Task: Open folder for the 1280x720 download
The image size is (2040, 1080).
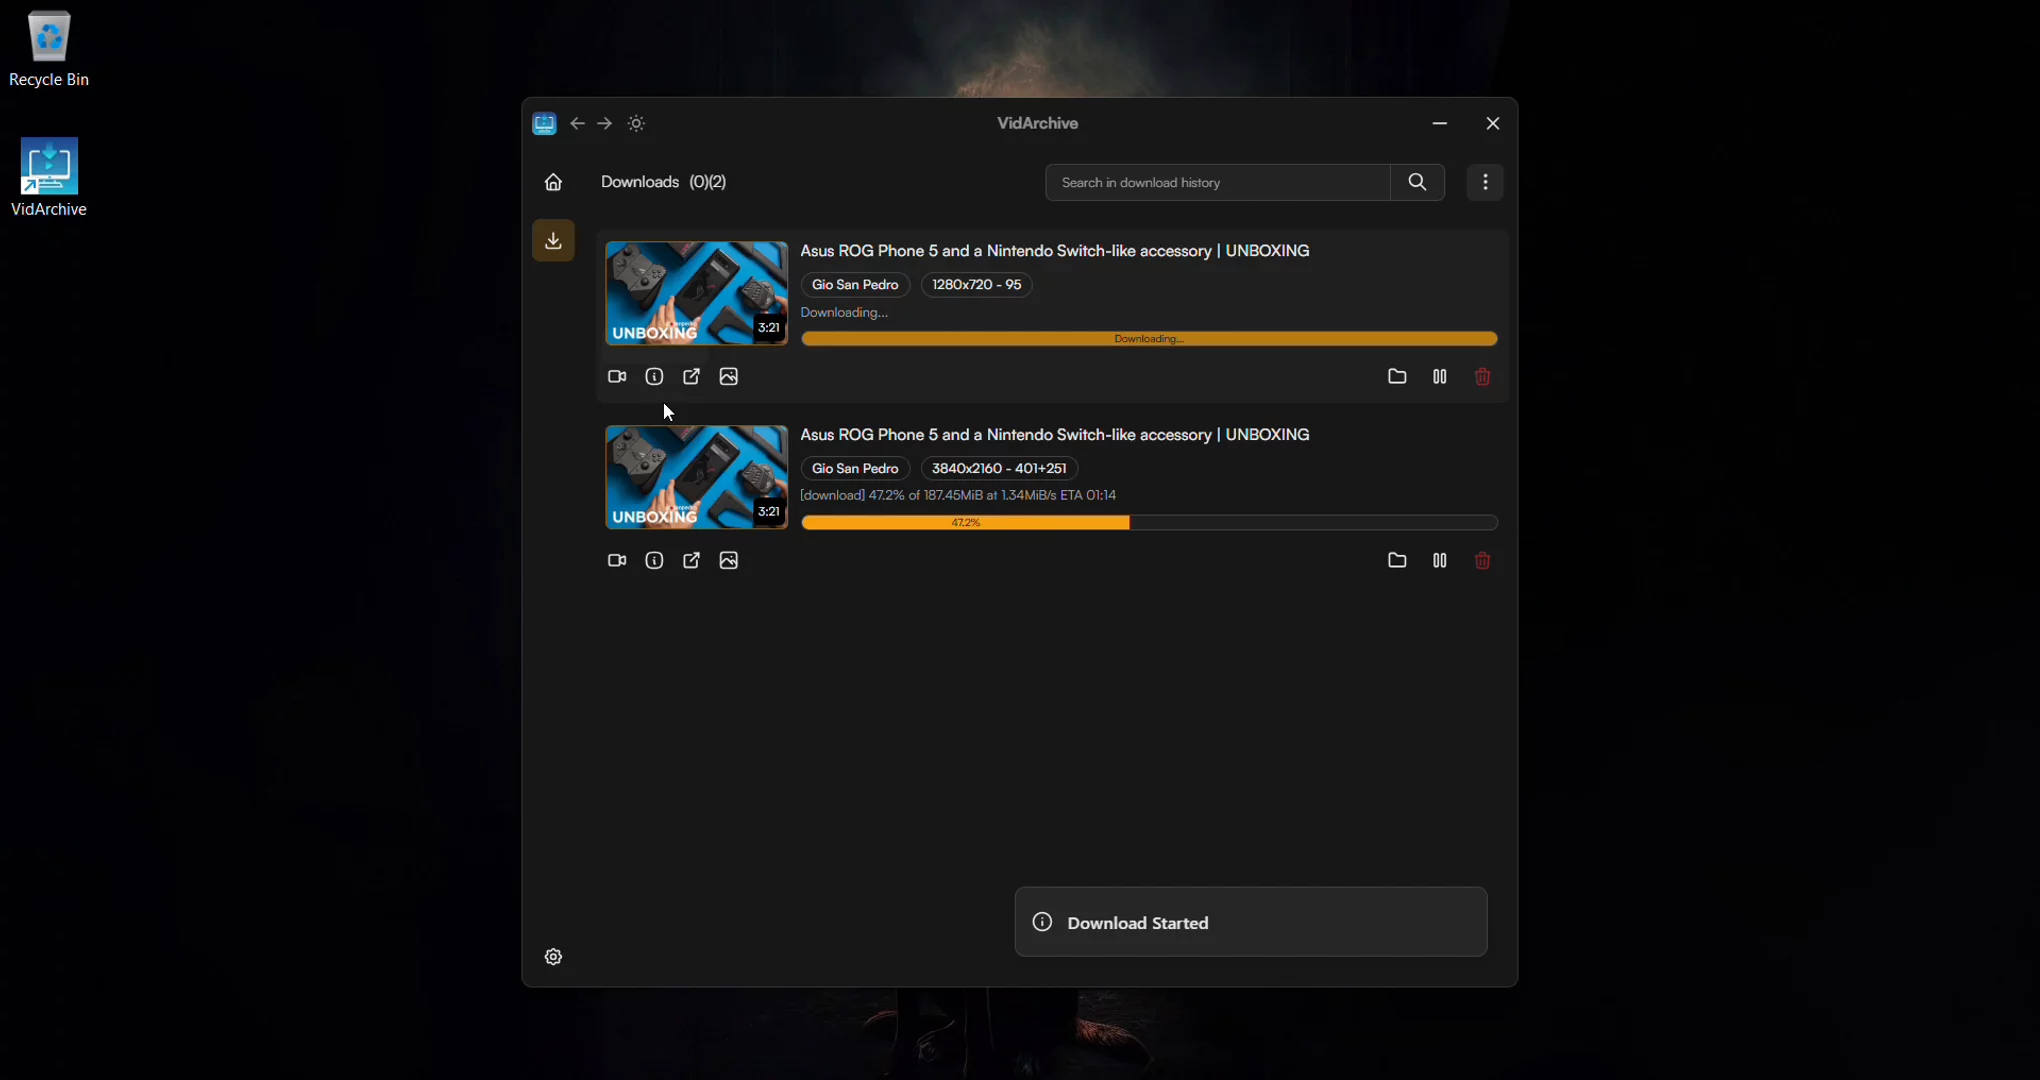Action: tap(1397, 377)
